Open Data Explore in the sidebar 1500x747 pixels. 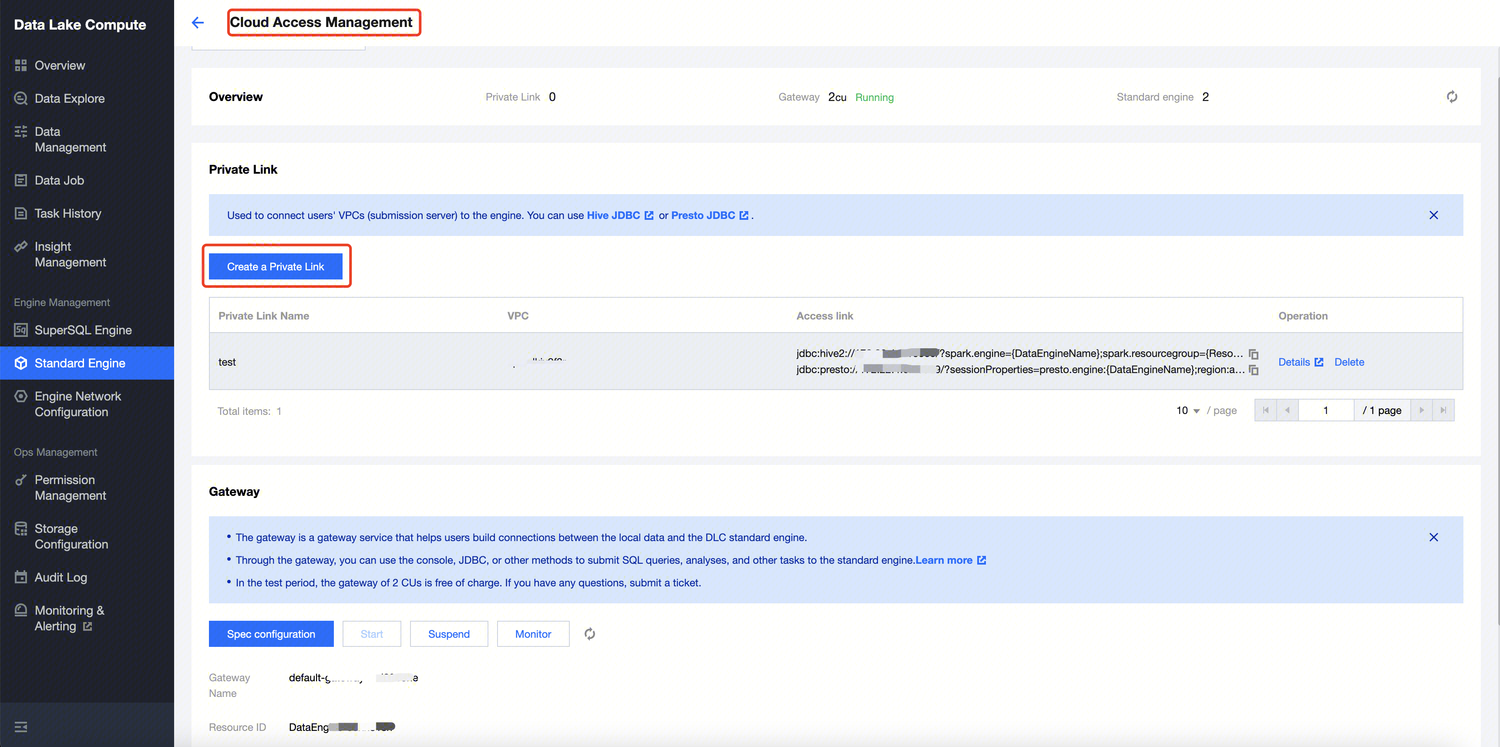click(x=69, y=99)
